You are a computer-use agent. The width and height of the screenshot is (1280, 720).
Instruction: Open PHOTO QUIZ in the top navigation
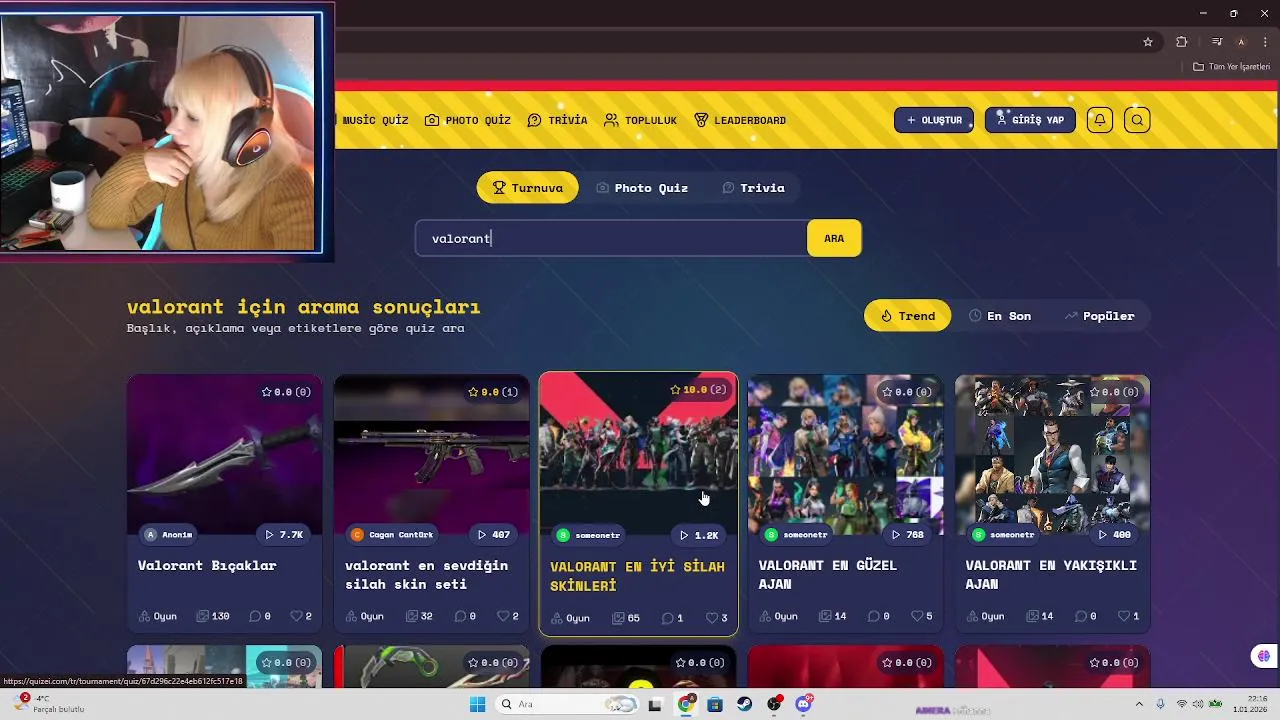tap(468, 120)
